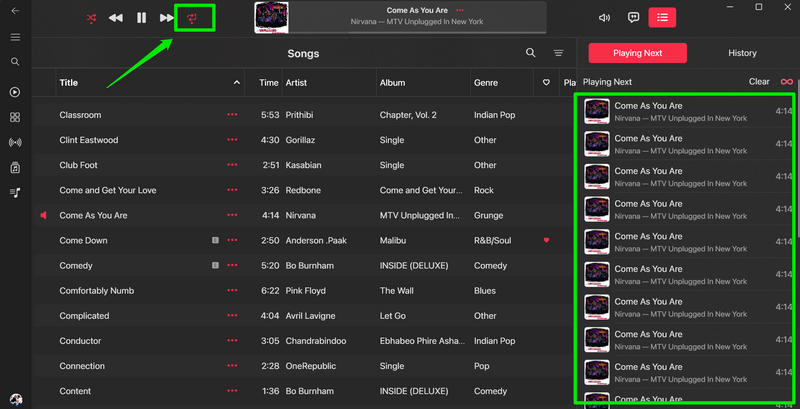Screen dimensions: 800x409
Task: Sort songs by the heart column
Action: (x=546, y=83)
